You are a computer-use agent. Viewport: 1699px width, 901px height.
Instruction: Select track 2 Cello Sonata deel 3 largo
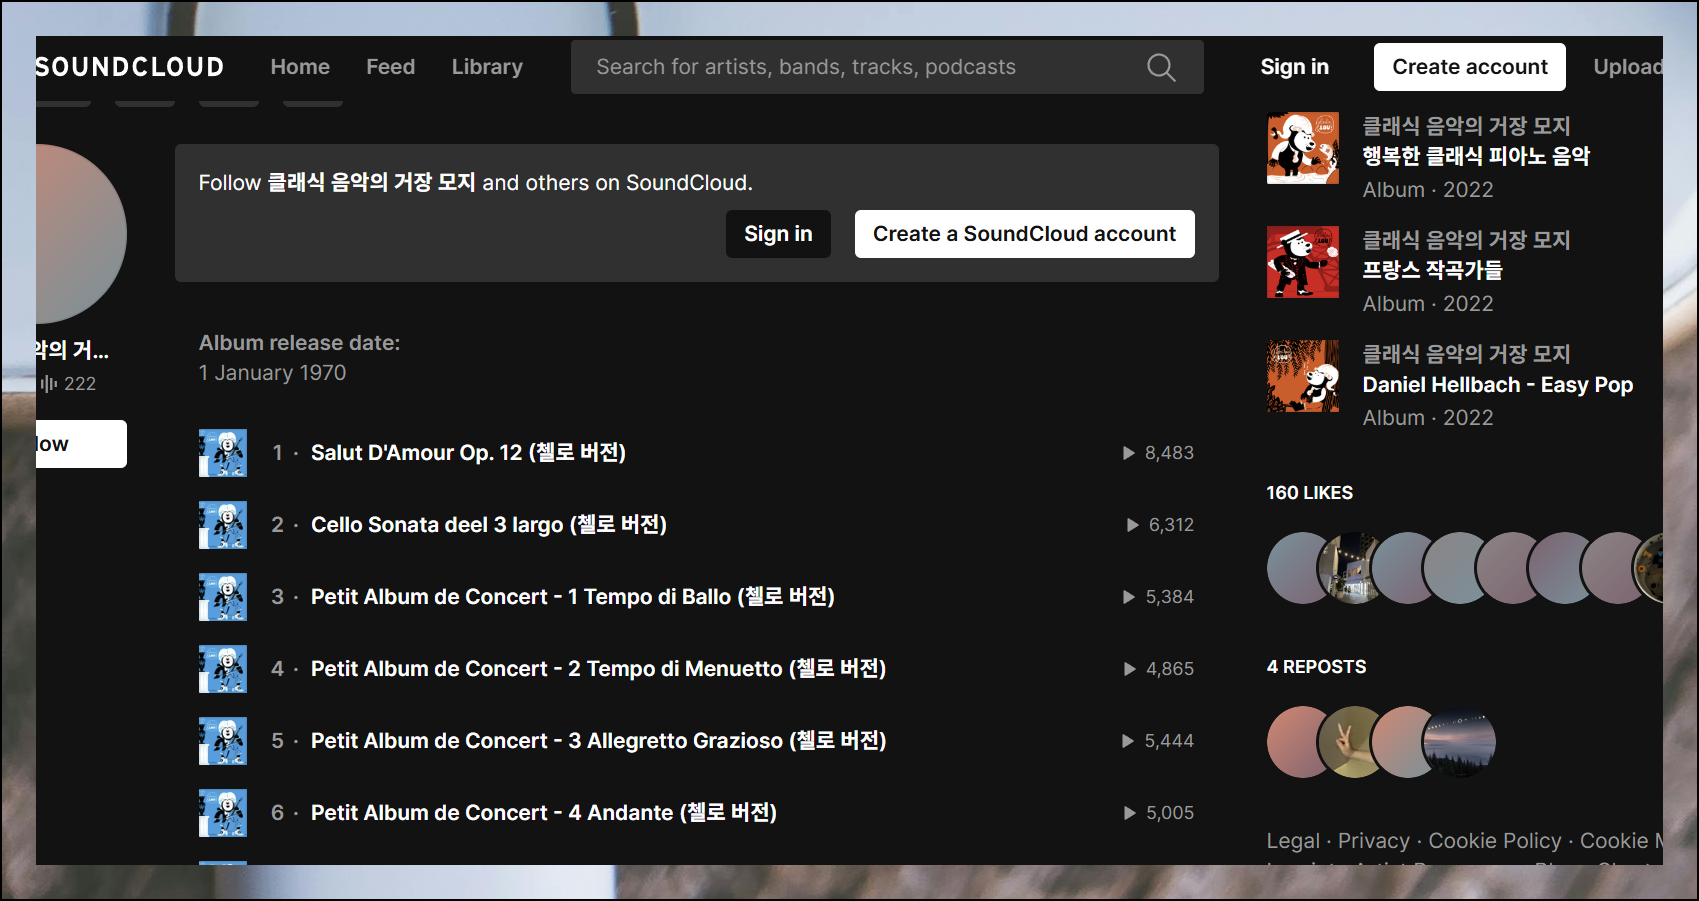click(488, 525)
